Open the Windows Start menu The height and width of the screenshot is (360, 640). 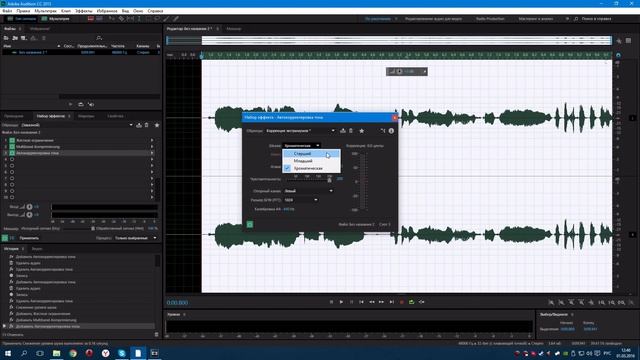tap(8, 353)
